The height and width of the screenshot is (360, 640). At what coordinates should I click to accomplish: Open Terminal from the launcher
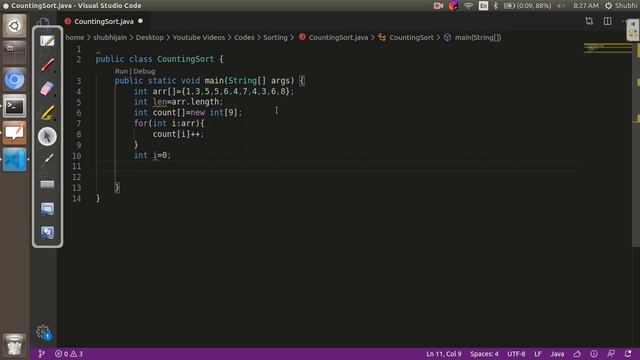(x=14, y=107)
